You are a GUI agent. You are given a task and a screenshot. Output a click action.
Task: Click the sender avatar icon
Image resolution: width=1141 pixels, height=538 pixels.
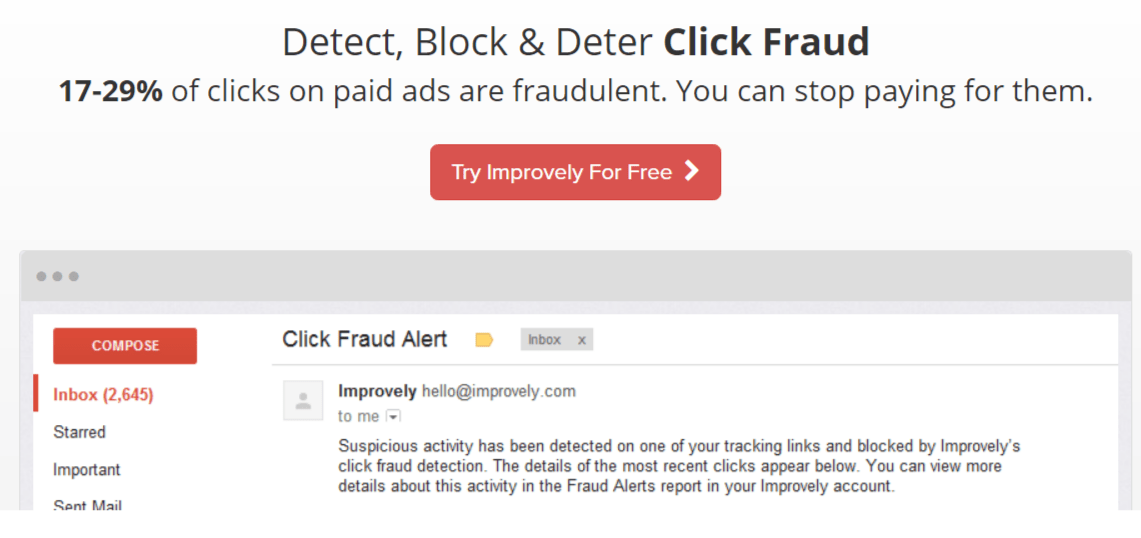coord(303,400)
